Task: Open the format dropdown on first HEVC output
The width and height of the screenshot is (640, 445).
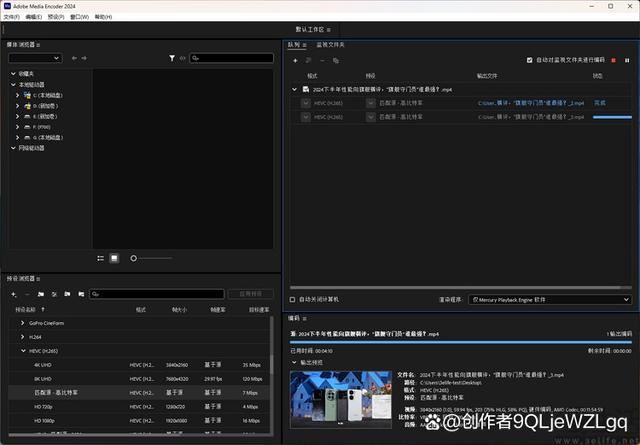Action: (305, 102)
